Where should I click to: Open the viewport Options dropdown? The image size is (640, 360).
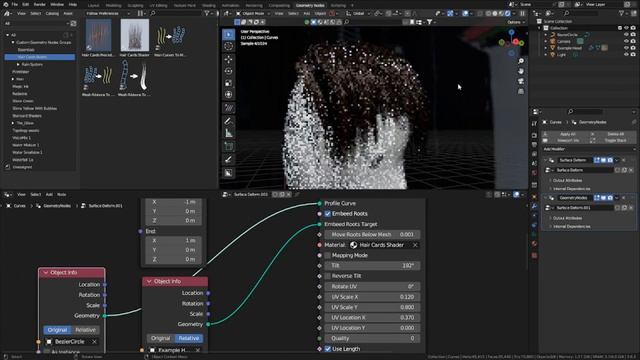516,22
